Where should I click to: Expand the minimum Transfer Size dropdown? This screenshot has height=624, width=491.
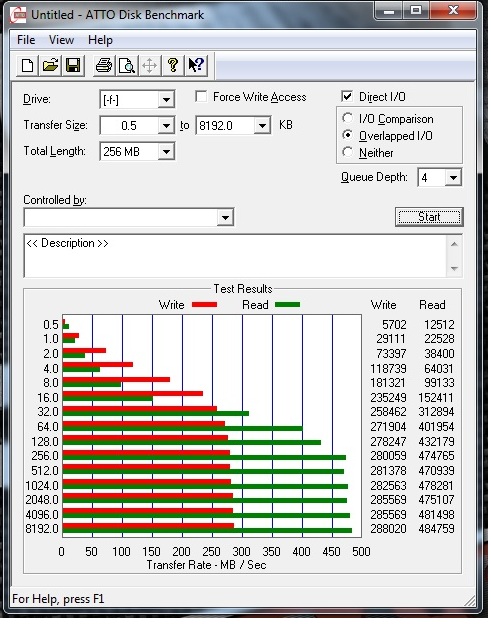click(x=166, y=126)
